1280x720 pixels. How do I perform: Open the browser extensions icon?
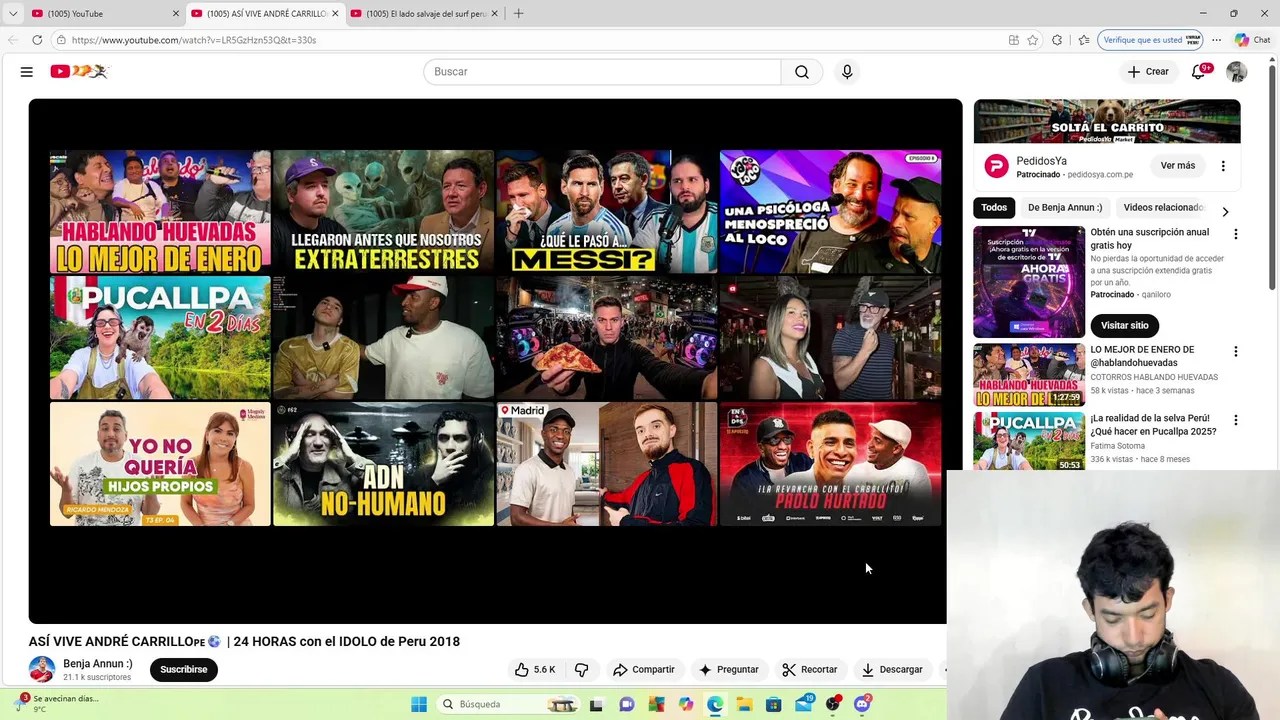(1057, 40)
